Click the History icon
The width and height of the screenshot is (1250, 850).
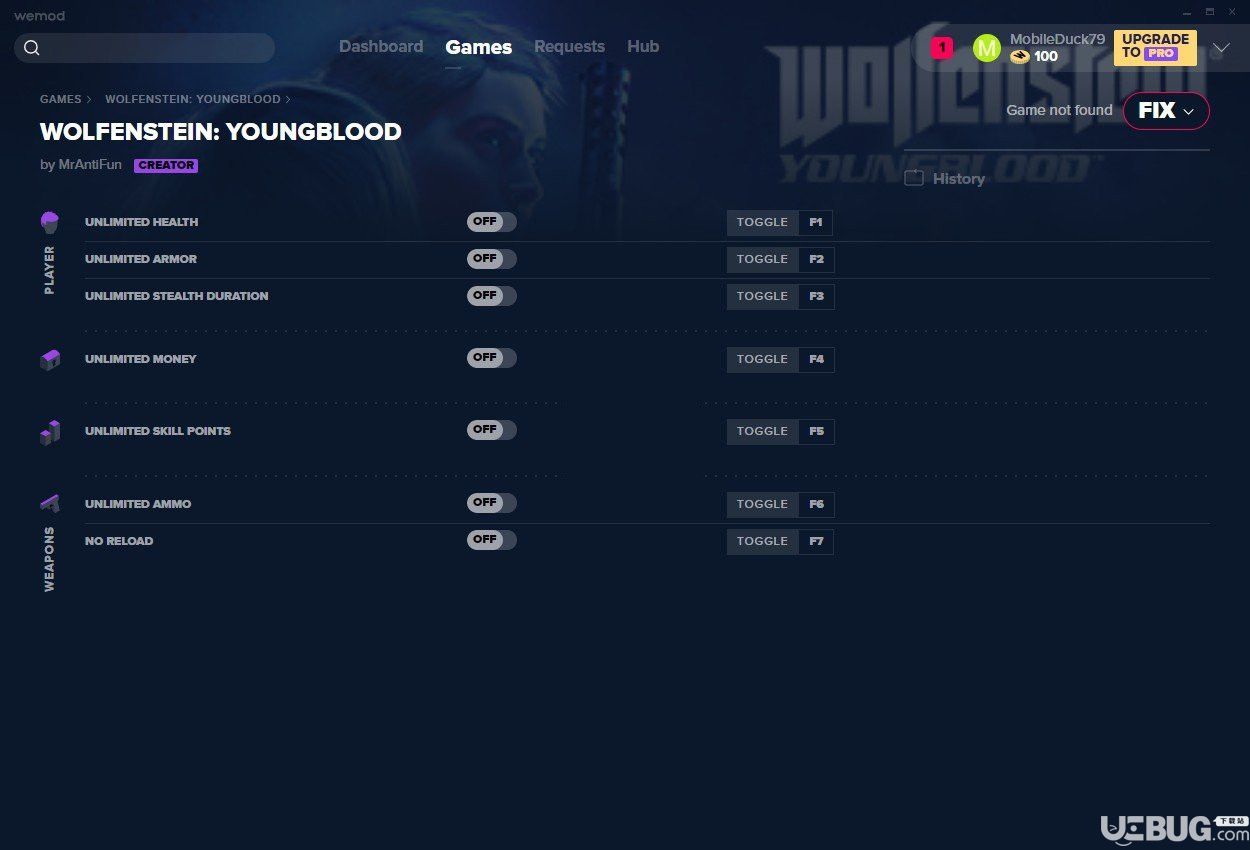pyautogui.click(x=914, y=178)
